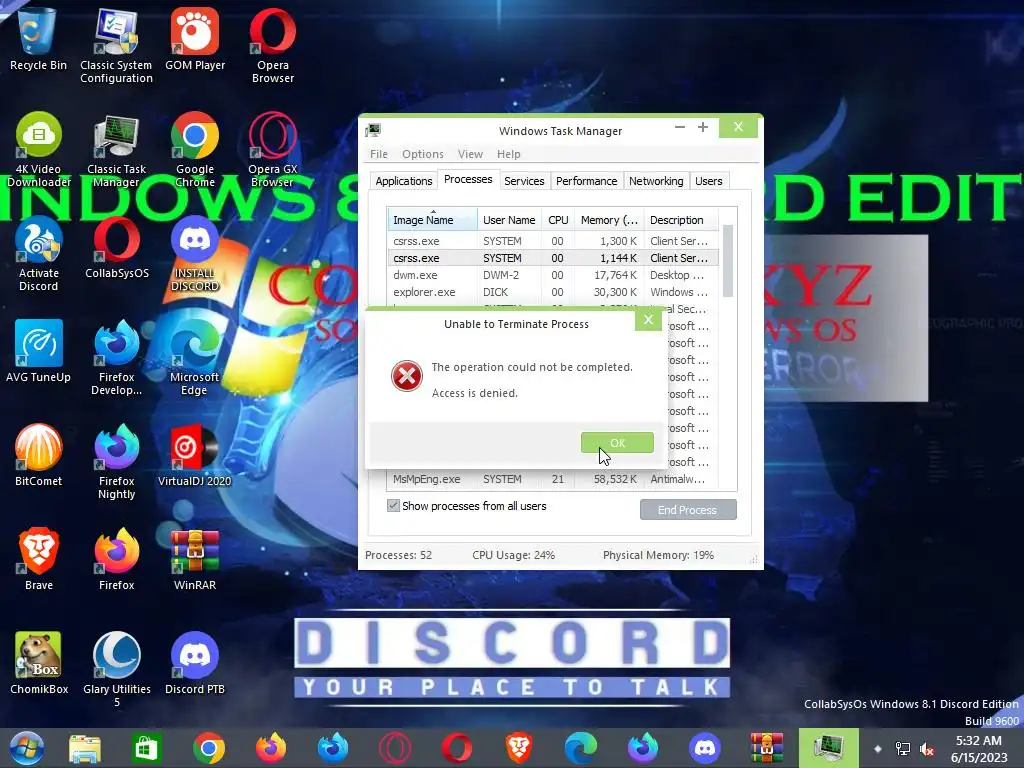Open File Explorer from the taskbar
This screenshot has height=768, width=1024.
click(x=85, y=748)
